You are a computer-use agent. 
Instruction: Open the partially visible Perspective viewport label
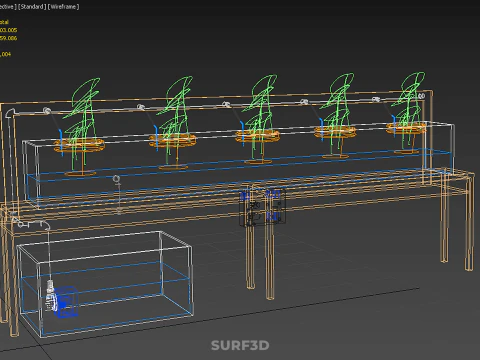pos(8,7)
